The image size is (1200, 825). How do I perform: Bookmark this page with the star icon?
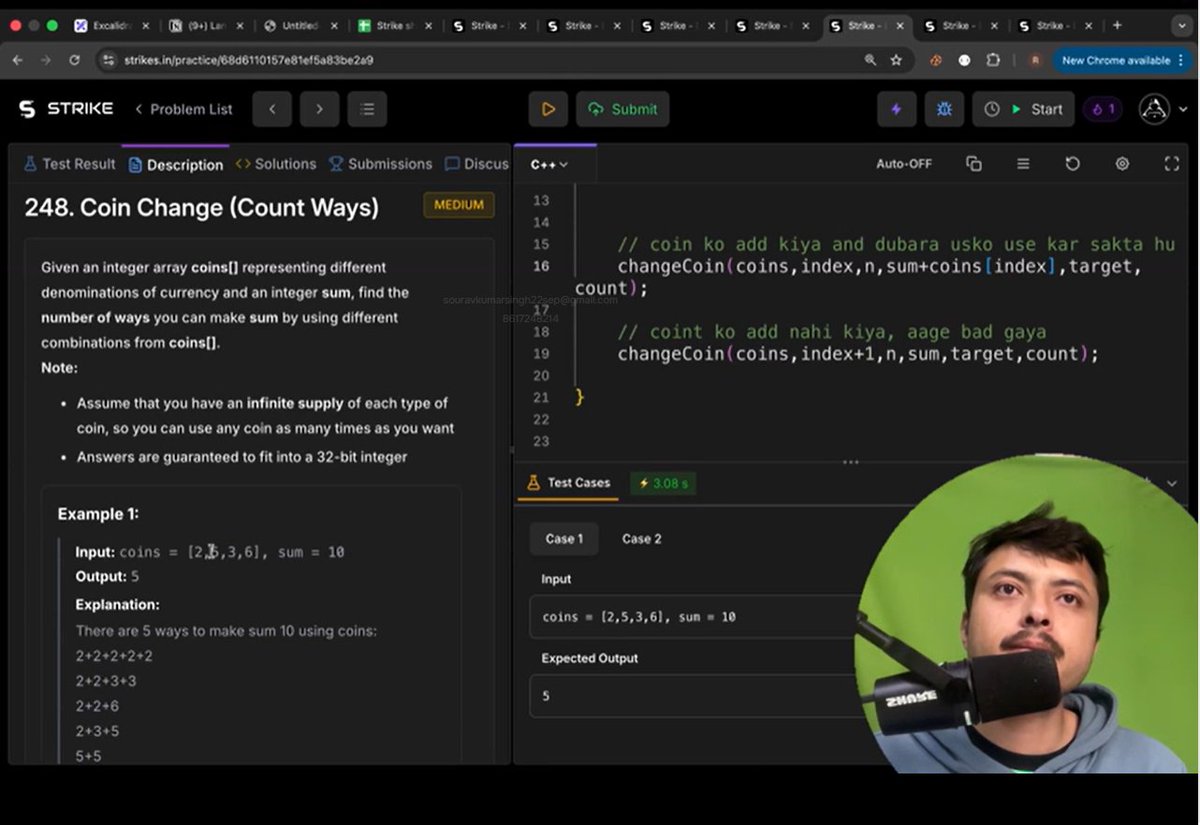(x=896, y=60)
